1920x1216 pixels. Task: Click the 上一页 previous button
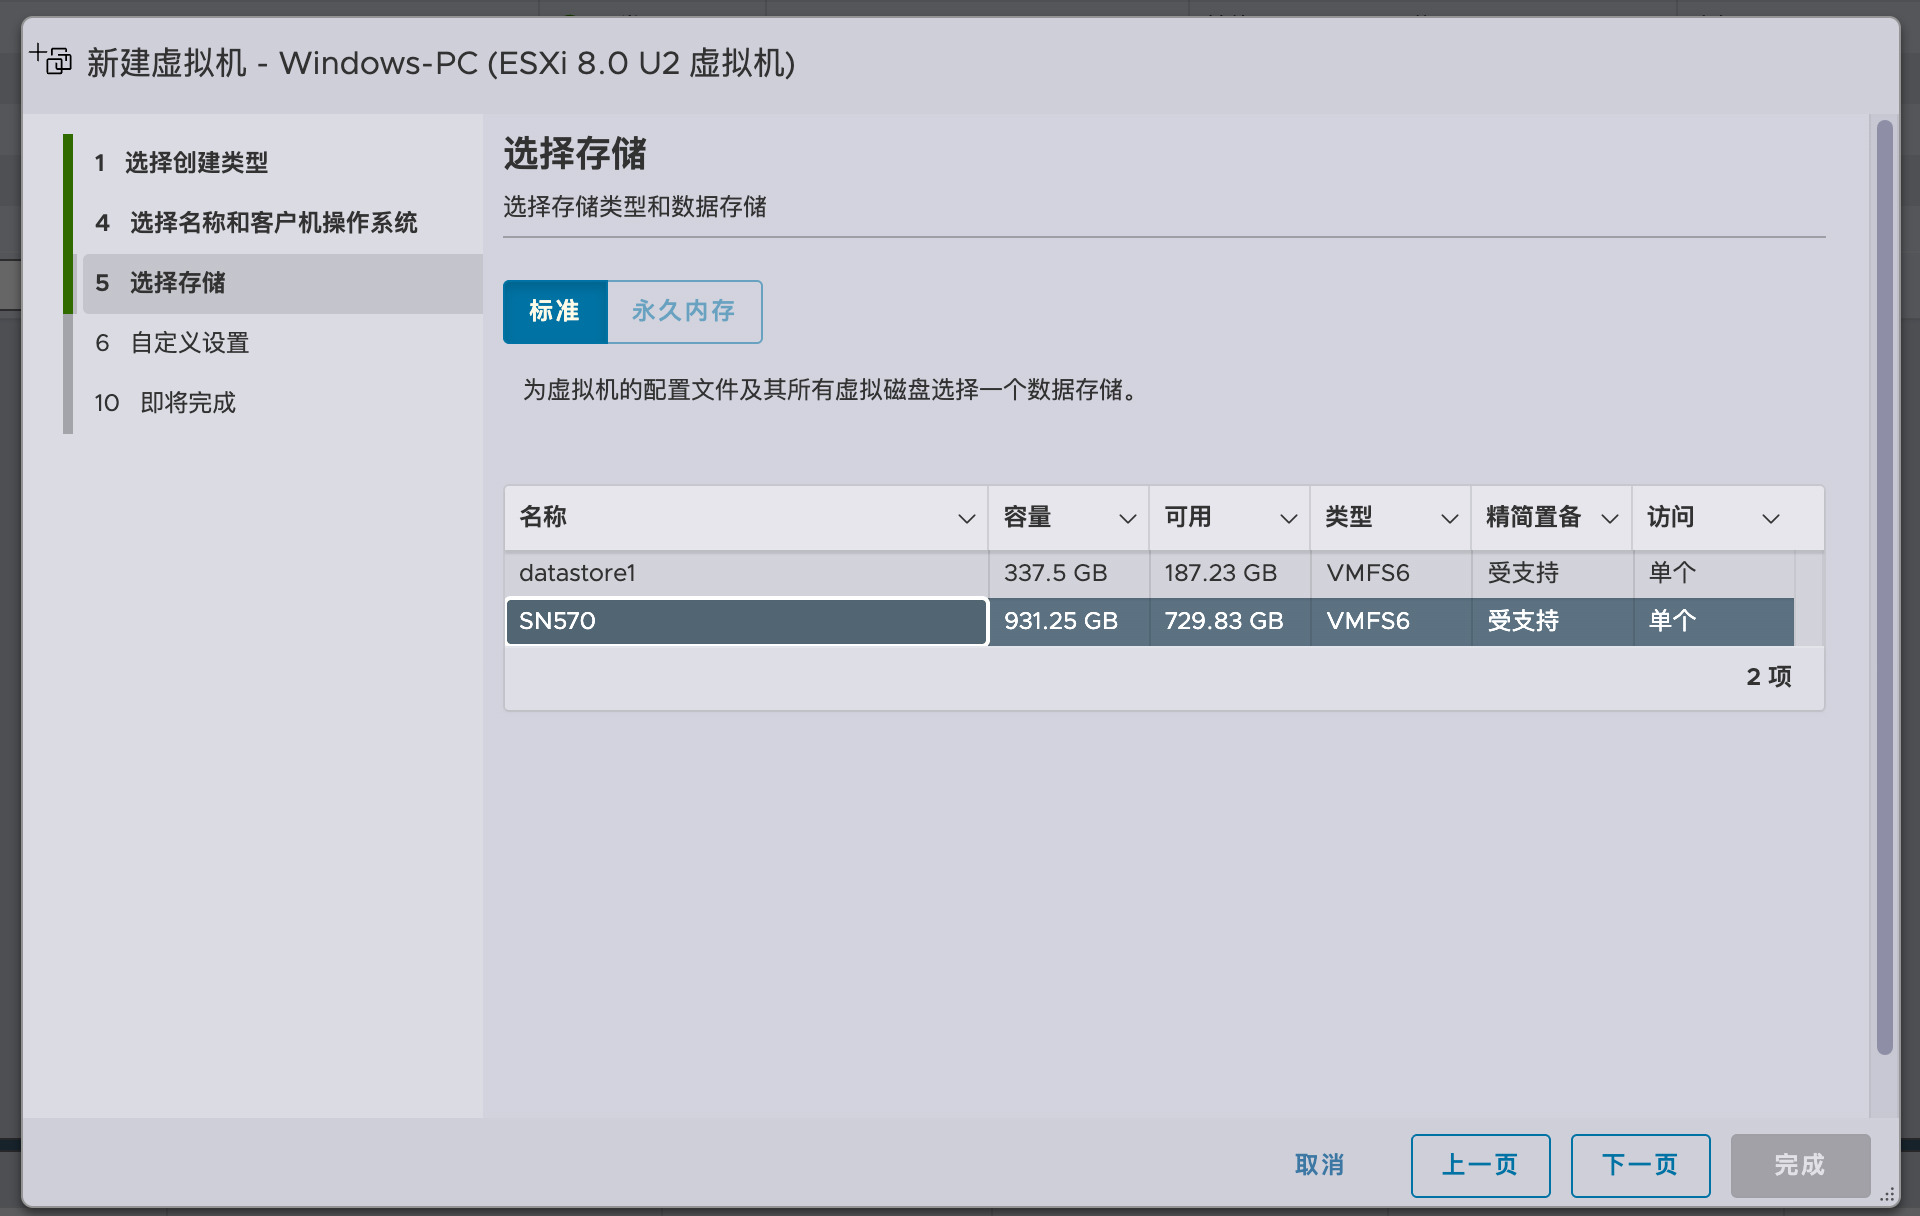1480,1165
